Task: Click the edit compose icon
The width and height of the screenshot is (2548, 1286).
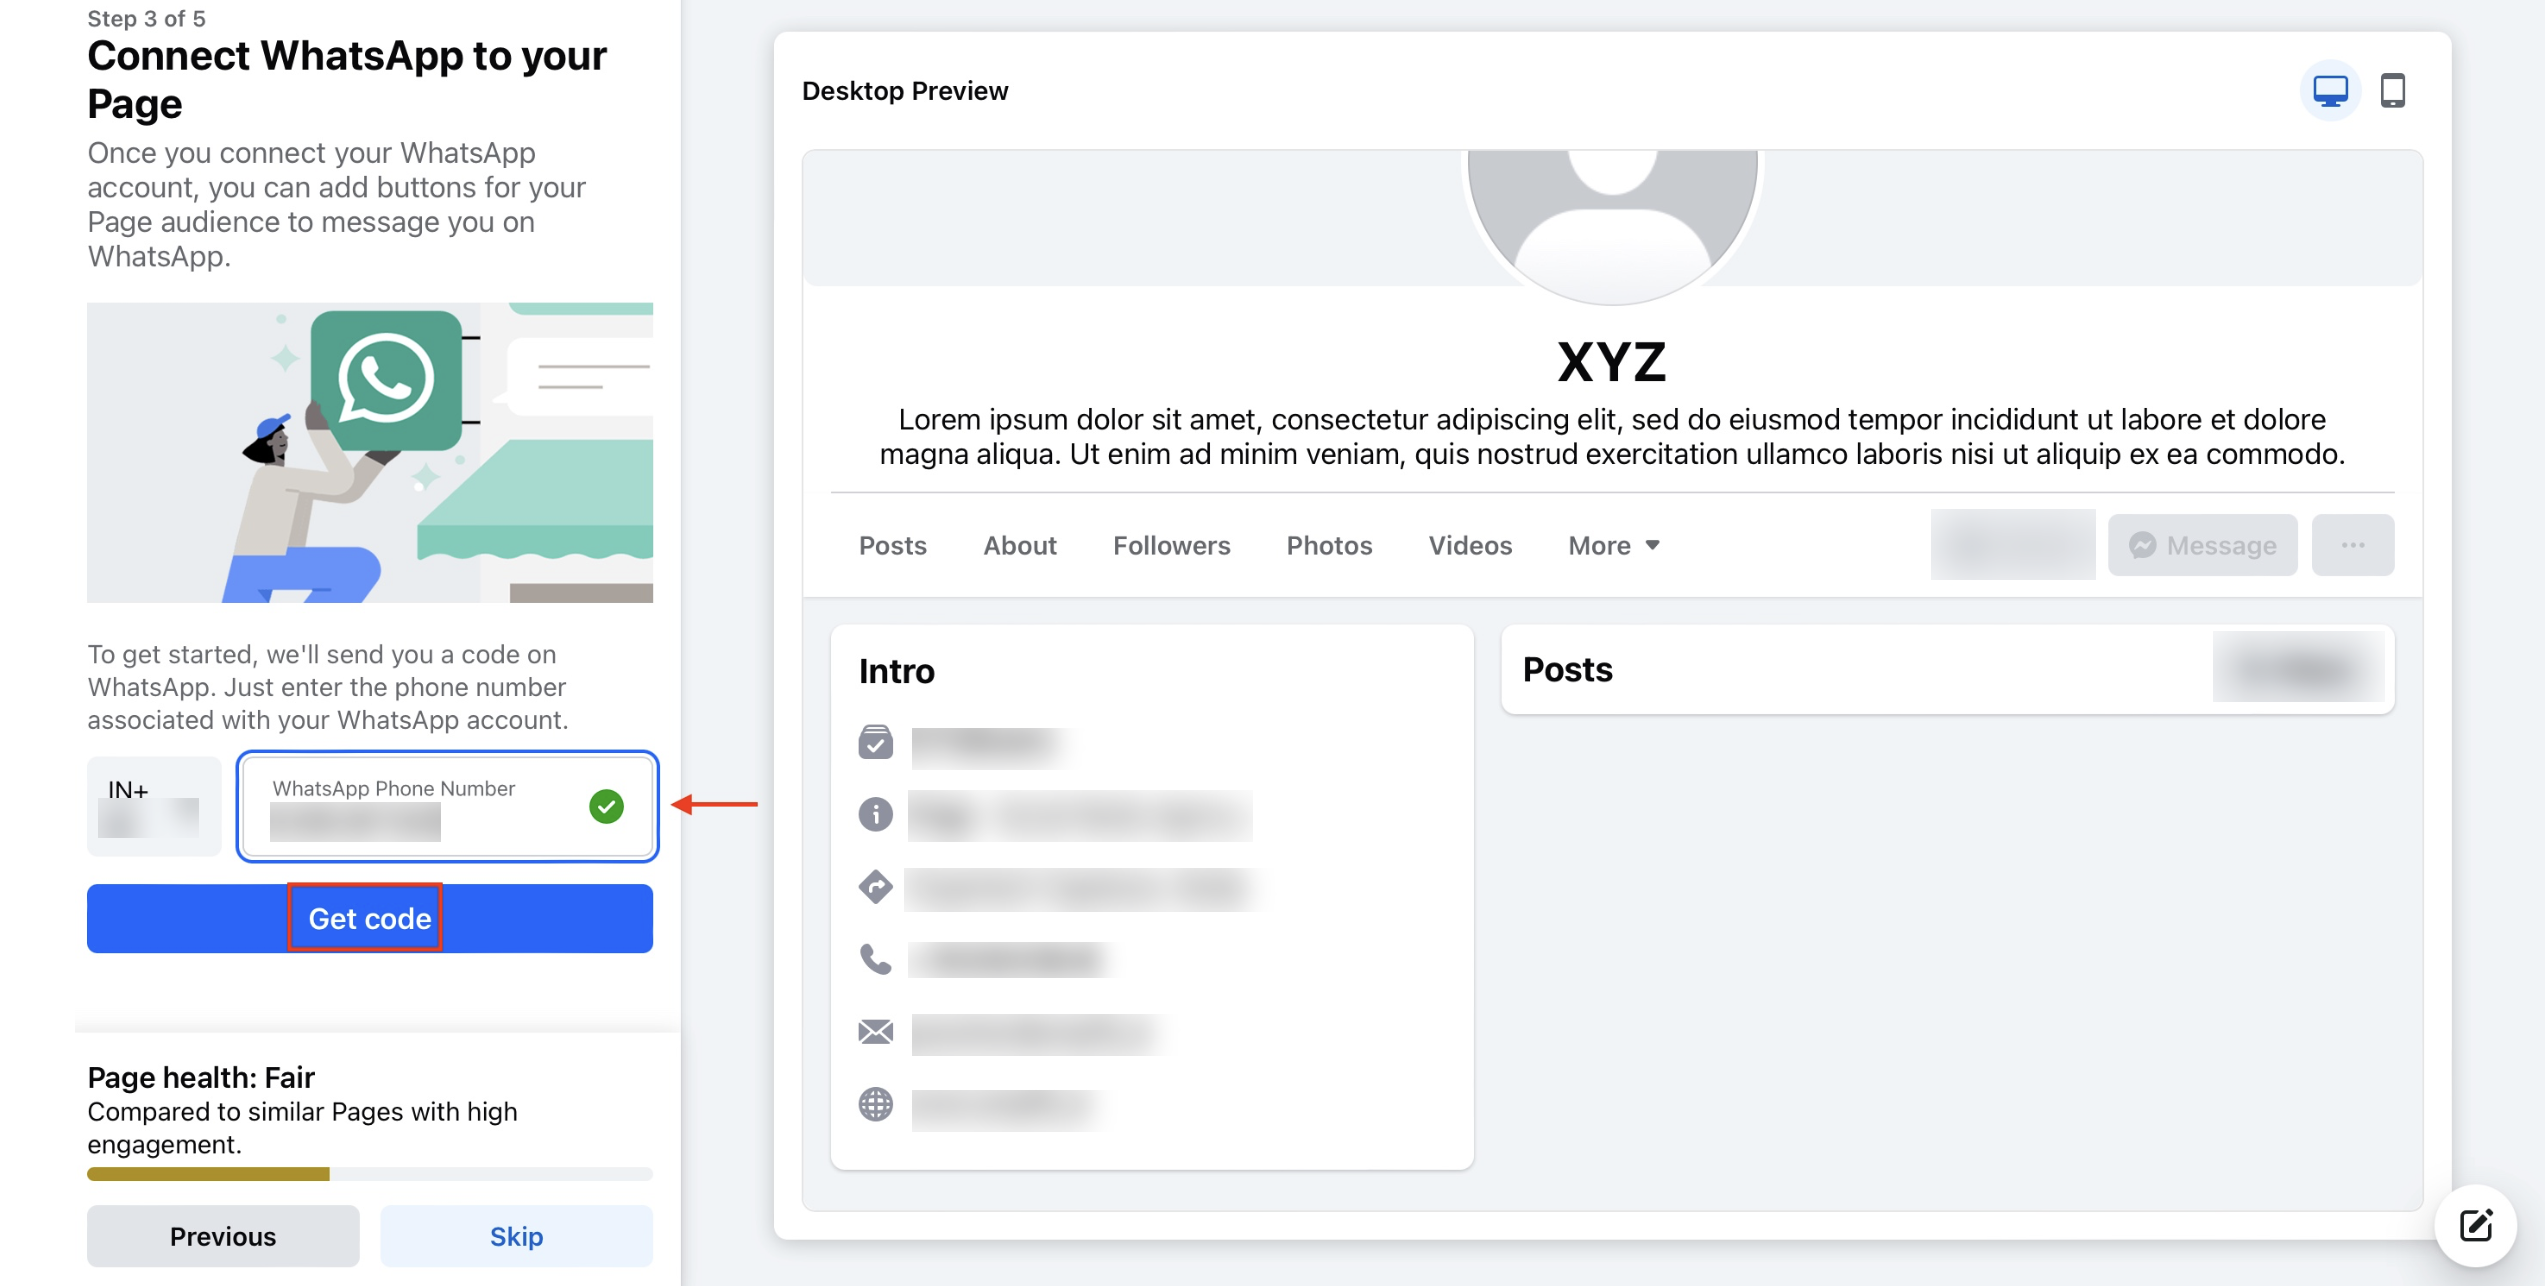Action: click(x=2476, y=1225)
